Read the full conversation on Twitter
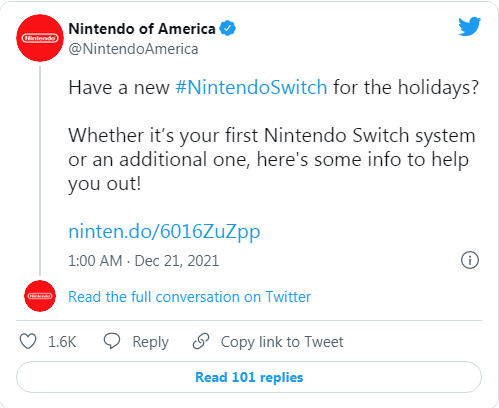This screenshot has height=408, width=499. pos(189,297)
